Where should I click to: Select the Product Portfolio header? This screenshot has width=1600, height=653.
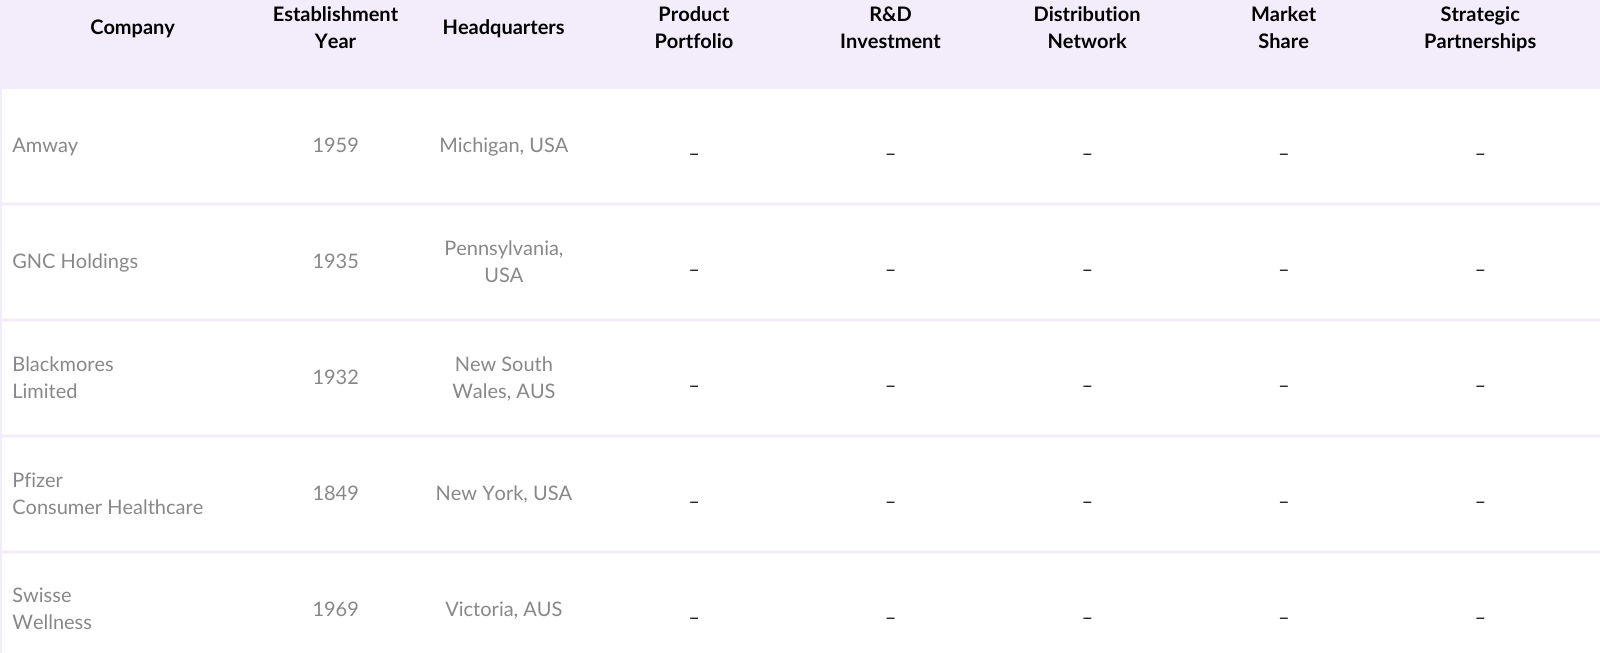point(693,28)
